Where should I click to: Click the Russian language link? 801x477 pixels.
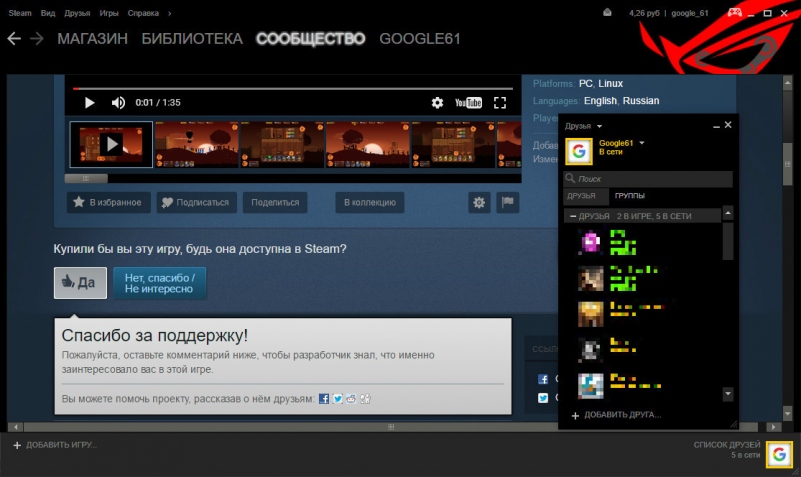[641, 101]
